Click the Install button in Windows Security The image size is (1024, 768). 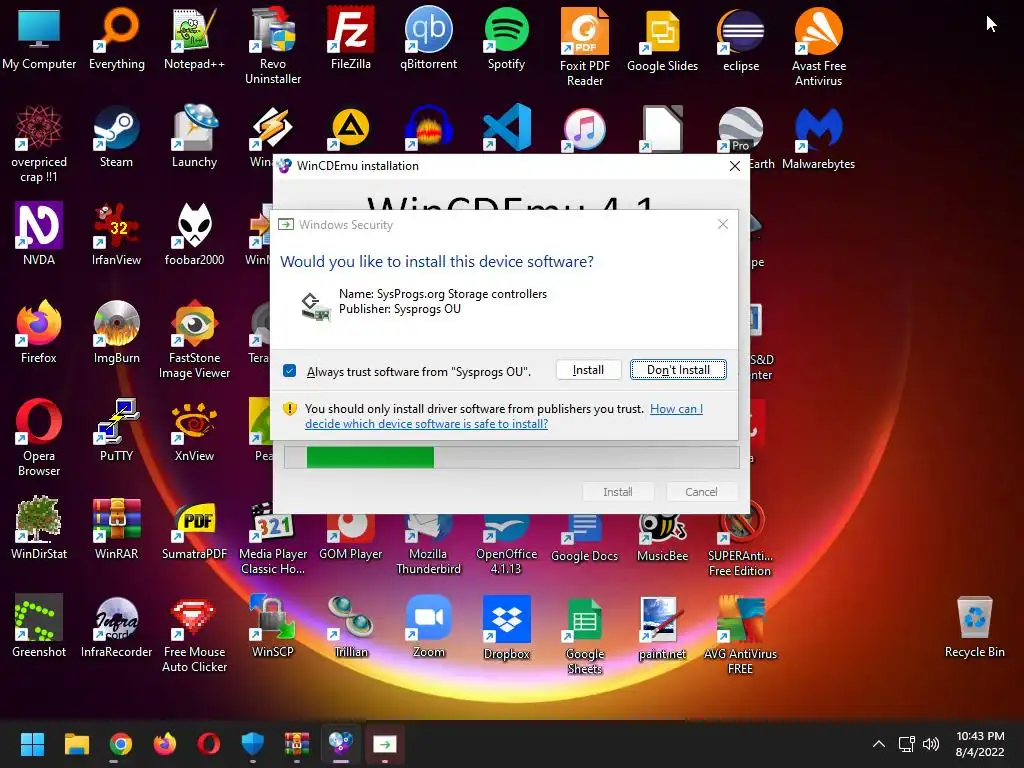(588, 370)
